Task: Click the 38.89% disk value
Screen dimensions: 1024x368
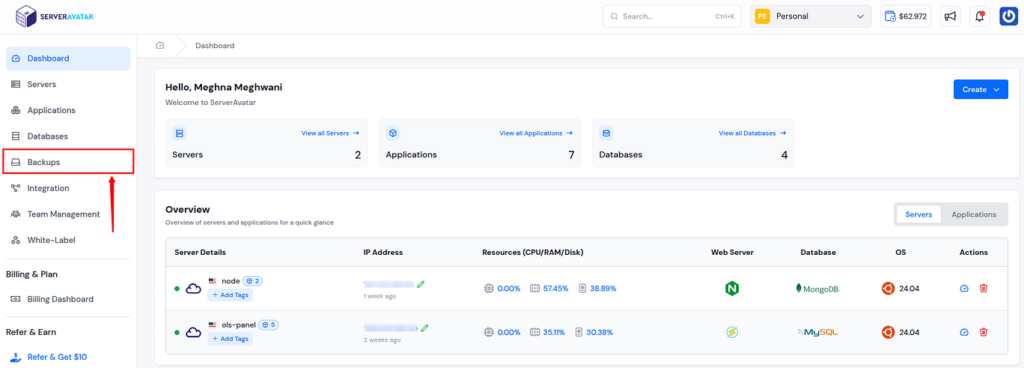Action: pyautogui.click(x=603, y=288)
